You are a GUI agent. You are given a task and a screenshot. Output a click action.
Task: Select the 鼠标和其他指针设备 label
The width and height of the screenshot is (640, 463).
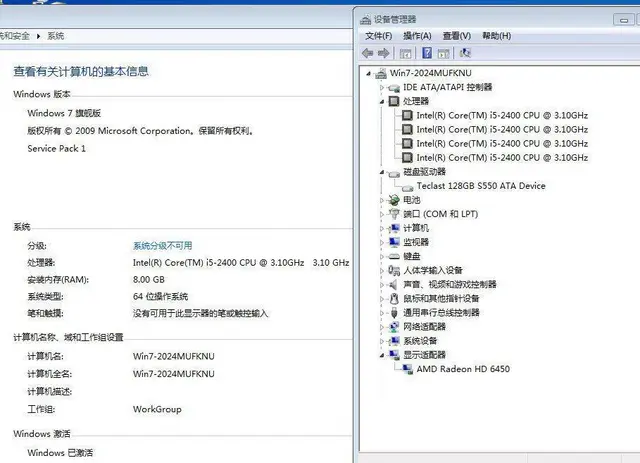click(x=441, y=298)
